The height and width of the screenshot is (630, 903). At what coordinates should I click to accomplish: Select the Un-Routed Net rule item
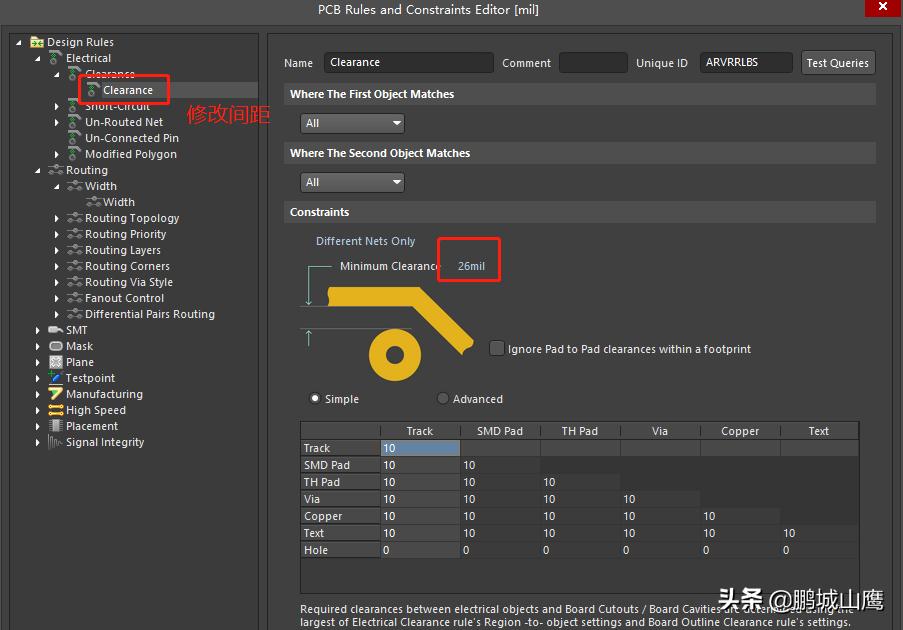point(124,122)
